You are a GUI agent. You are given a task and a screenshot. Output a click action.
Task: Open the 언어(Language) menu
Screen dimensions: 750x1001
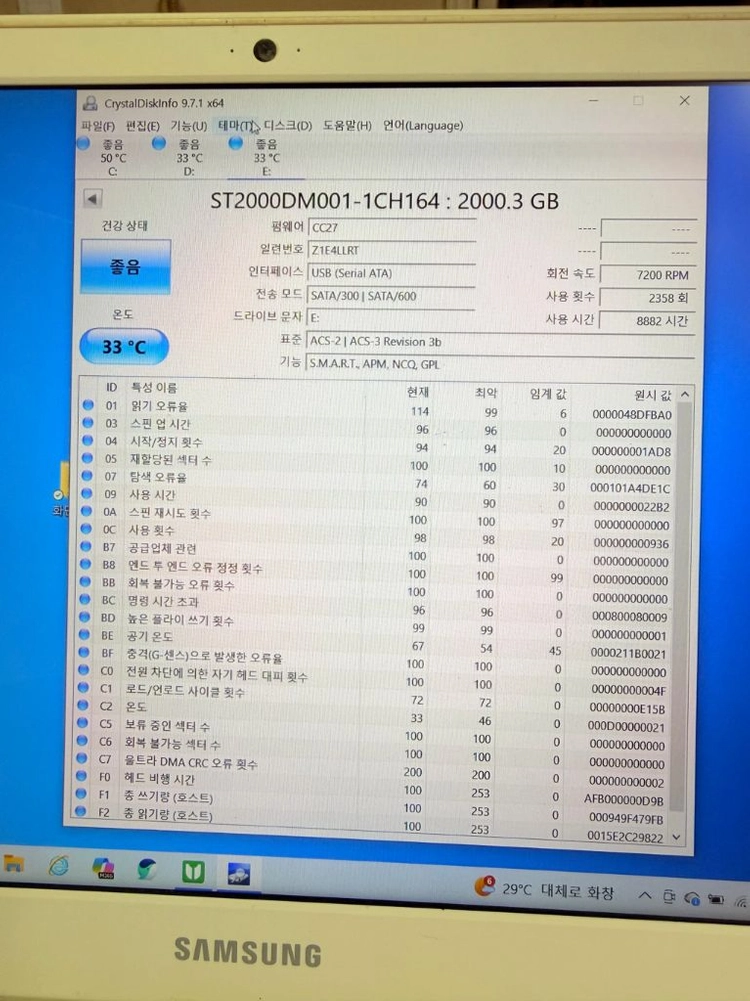423,125
